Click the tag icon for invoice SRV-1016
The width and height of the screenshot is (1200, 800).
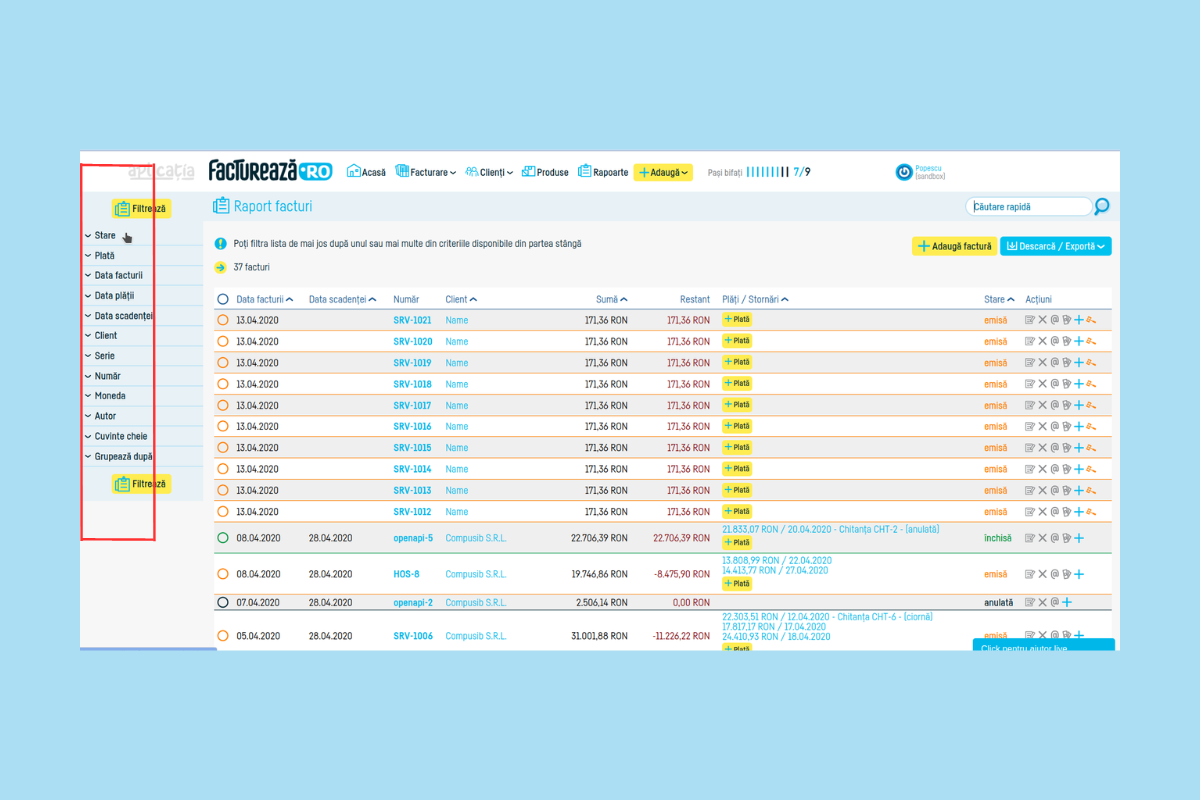(x=1067, y=427)
